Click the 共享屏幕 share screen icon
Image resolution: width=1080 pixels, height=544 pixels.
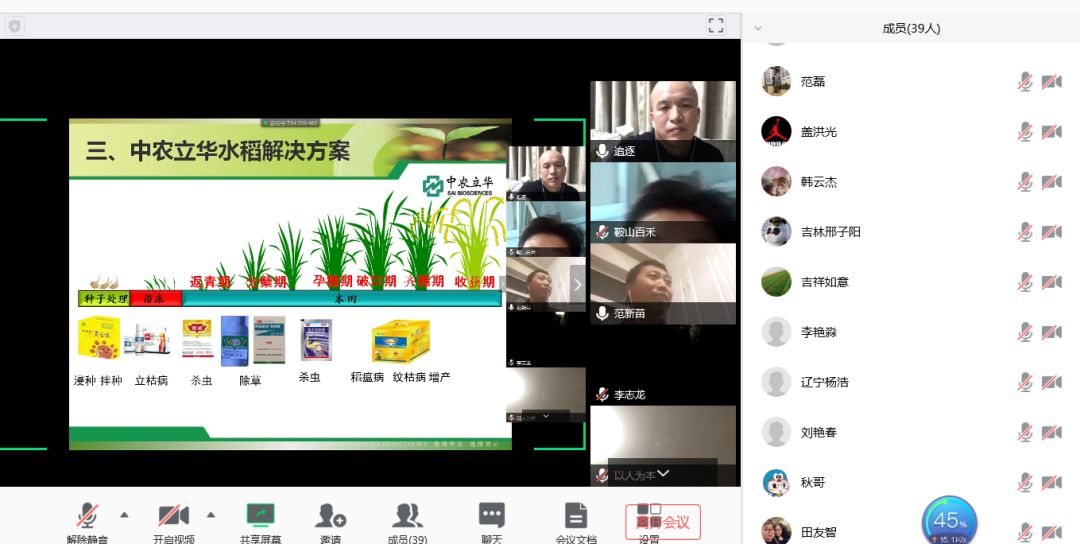[260, 514]
